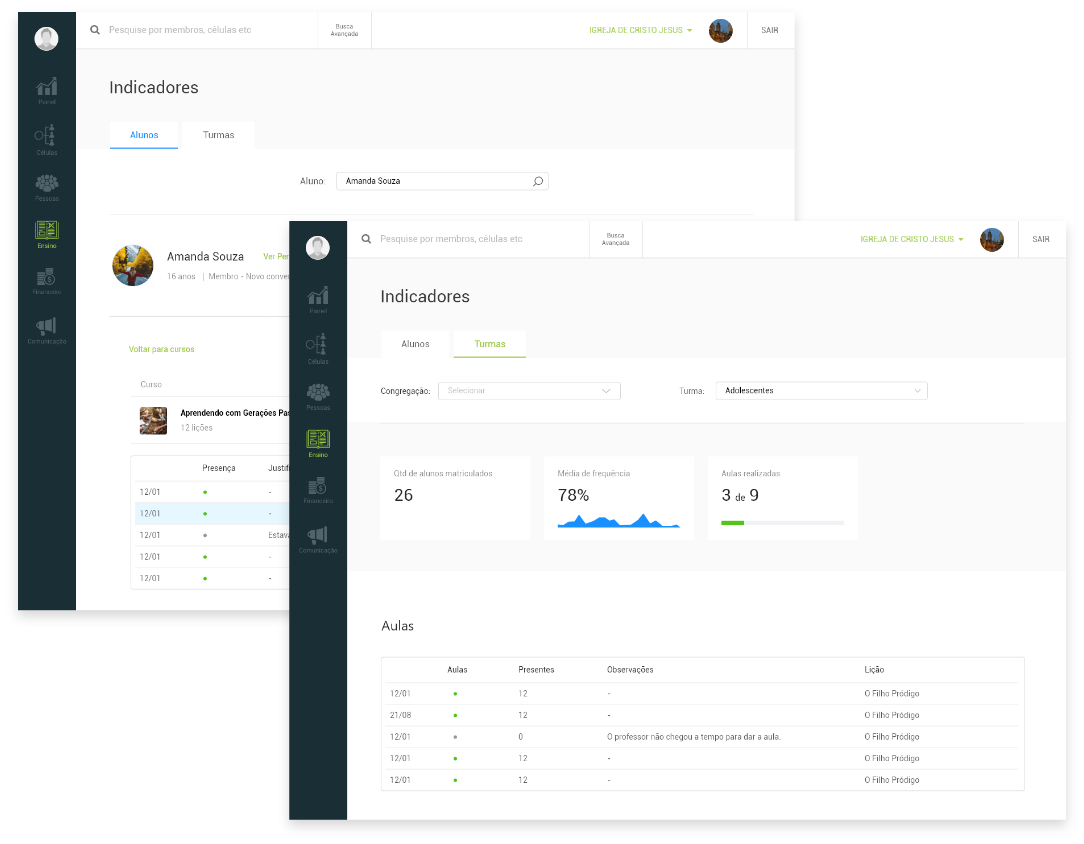Click Aulas realizadas progress bar

(782, 523)
